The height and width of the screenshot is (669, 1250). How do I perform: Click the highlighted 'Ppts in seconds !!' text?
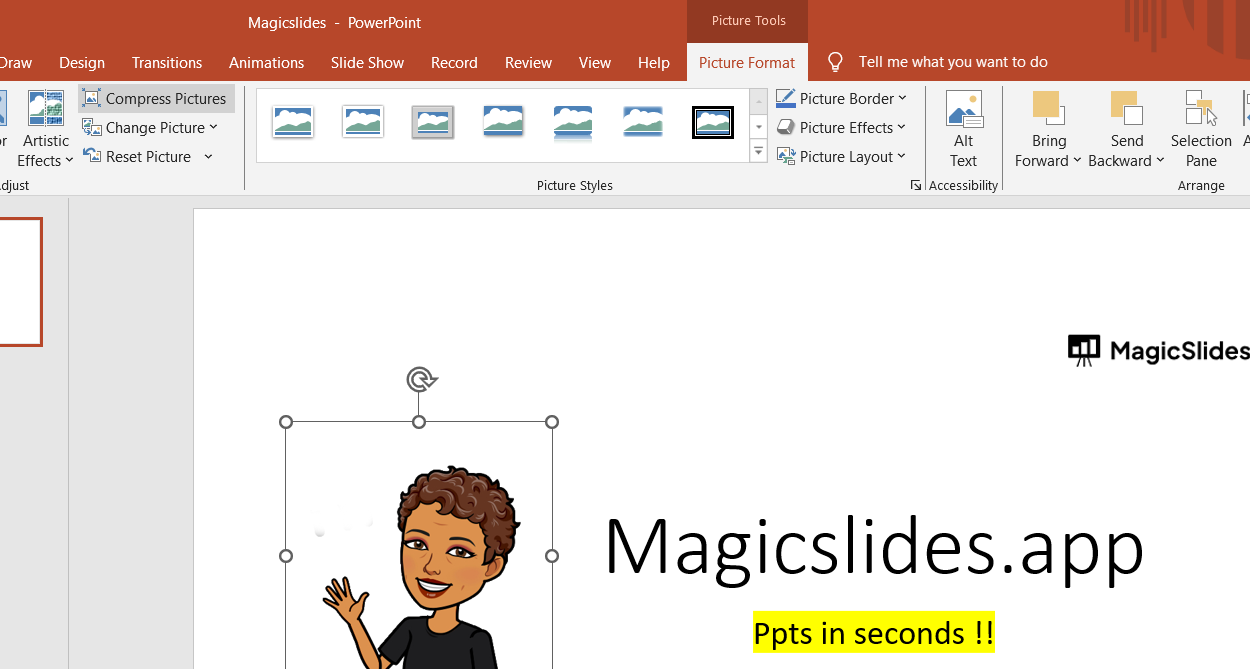click(874, 633)
